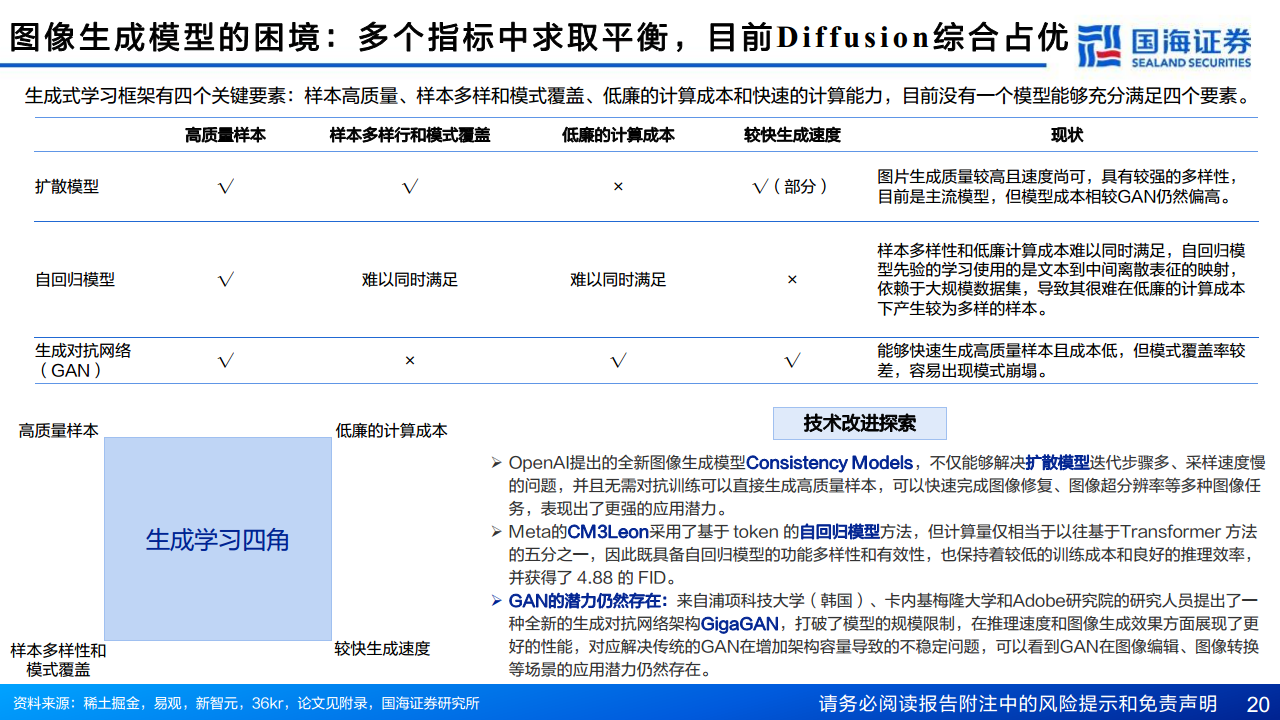Click the table header 高质量样本
The width and height of the screenshot is (1280, 720).
[x=225, y=135]
